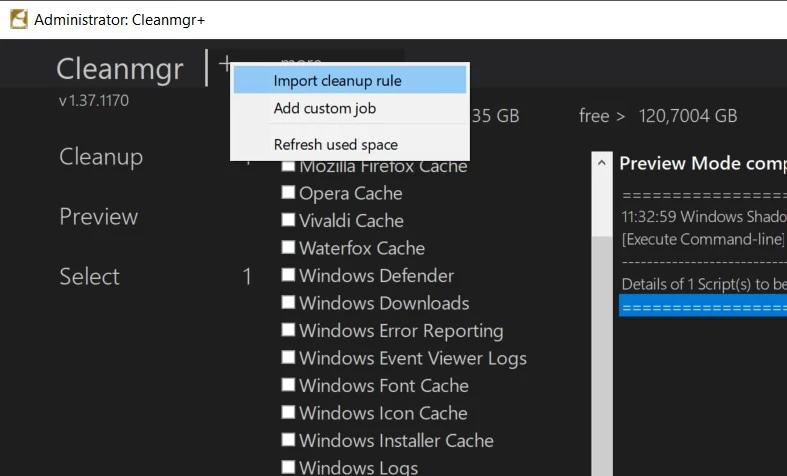Click the free space value 120,7004 GB
Image resolution: width=787 pixels, height=476 pixels.
(688, 116)
